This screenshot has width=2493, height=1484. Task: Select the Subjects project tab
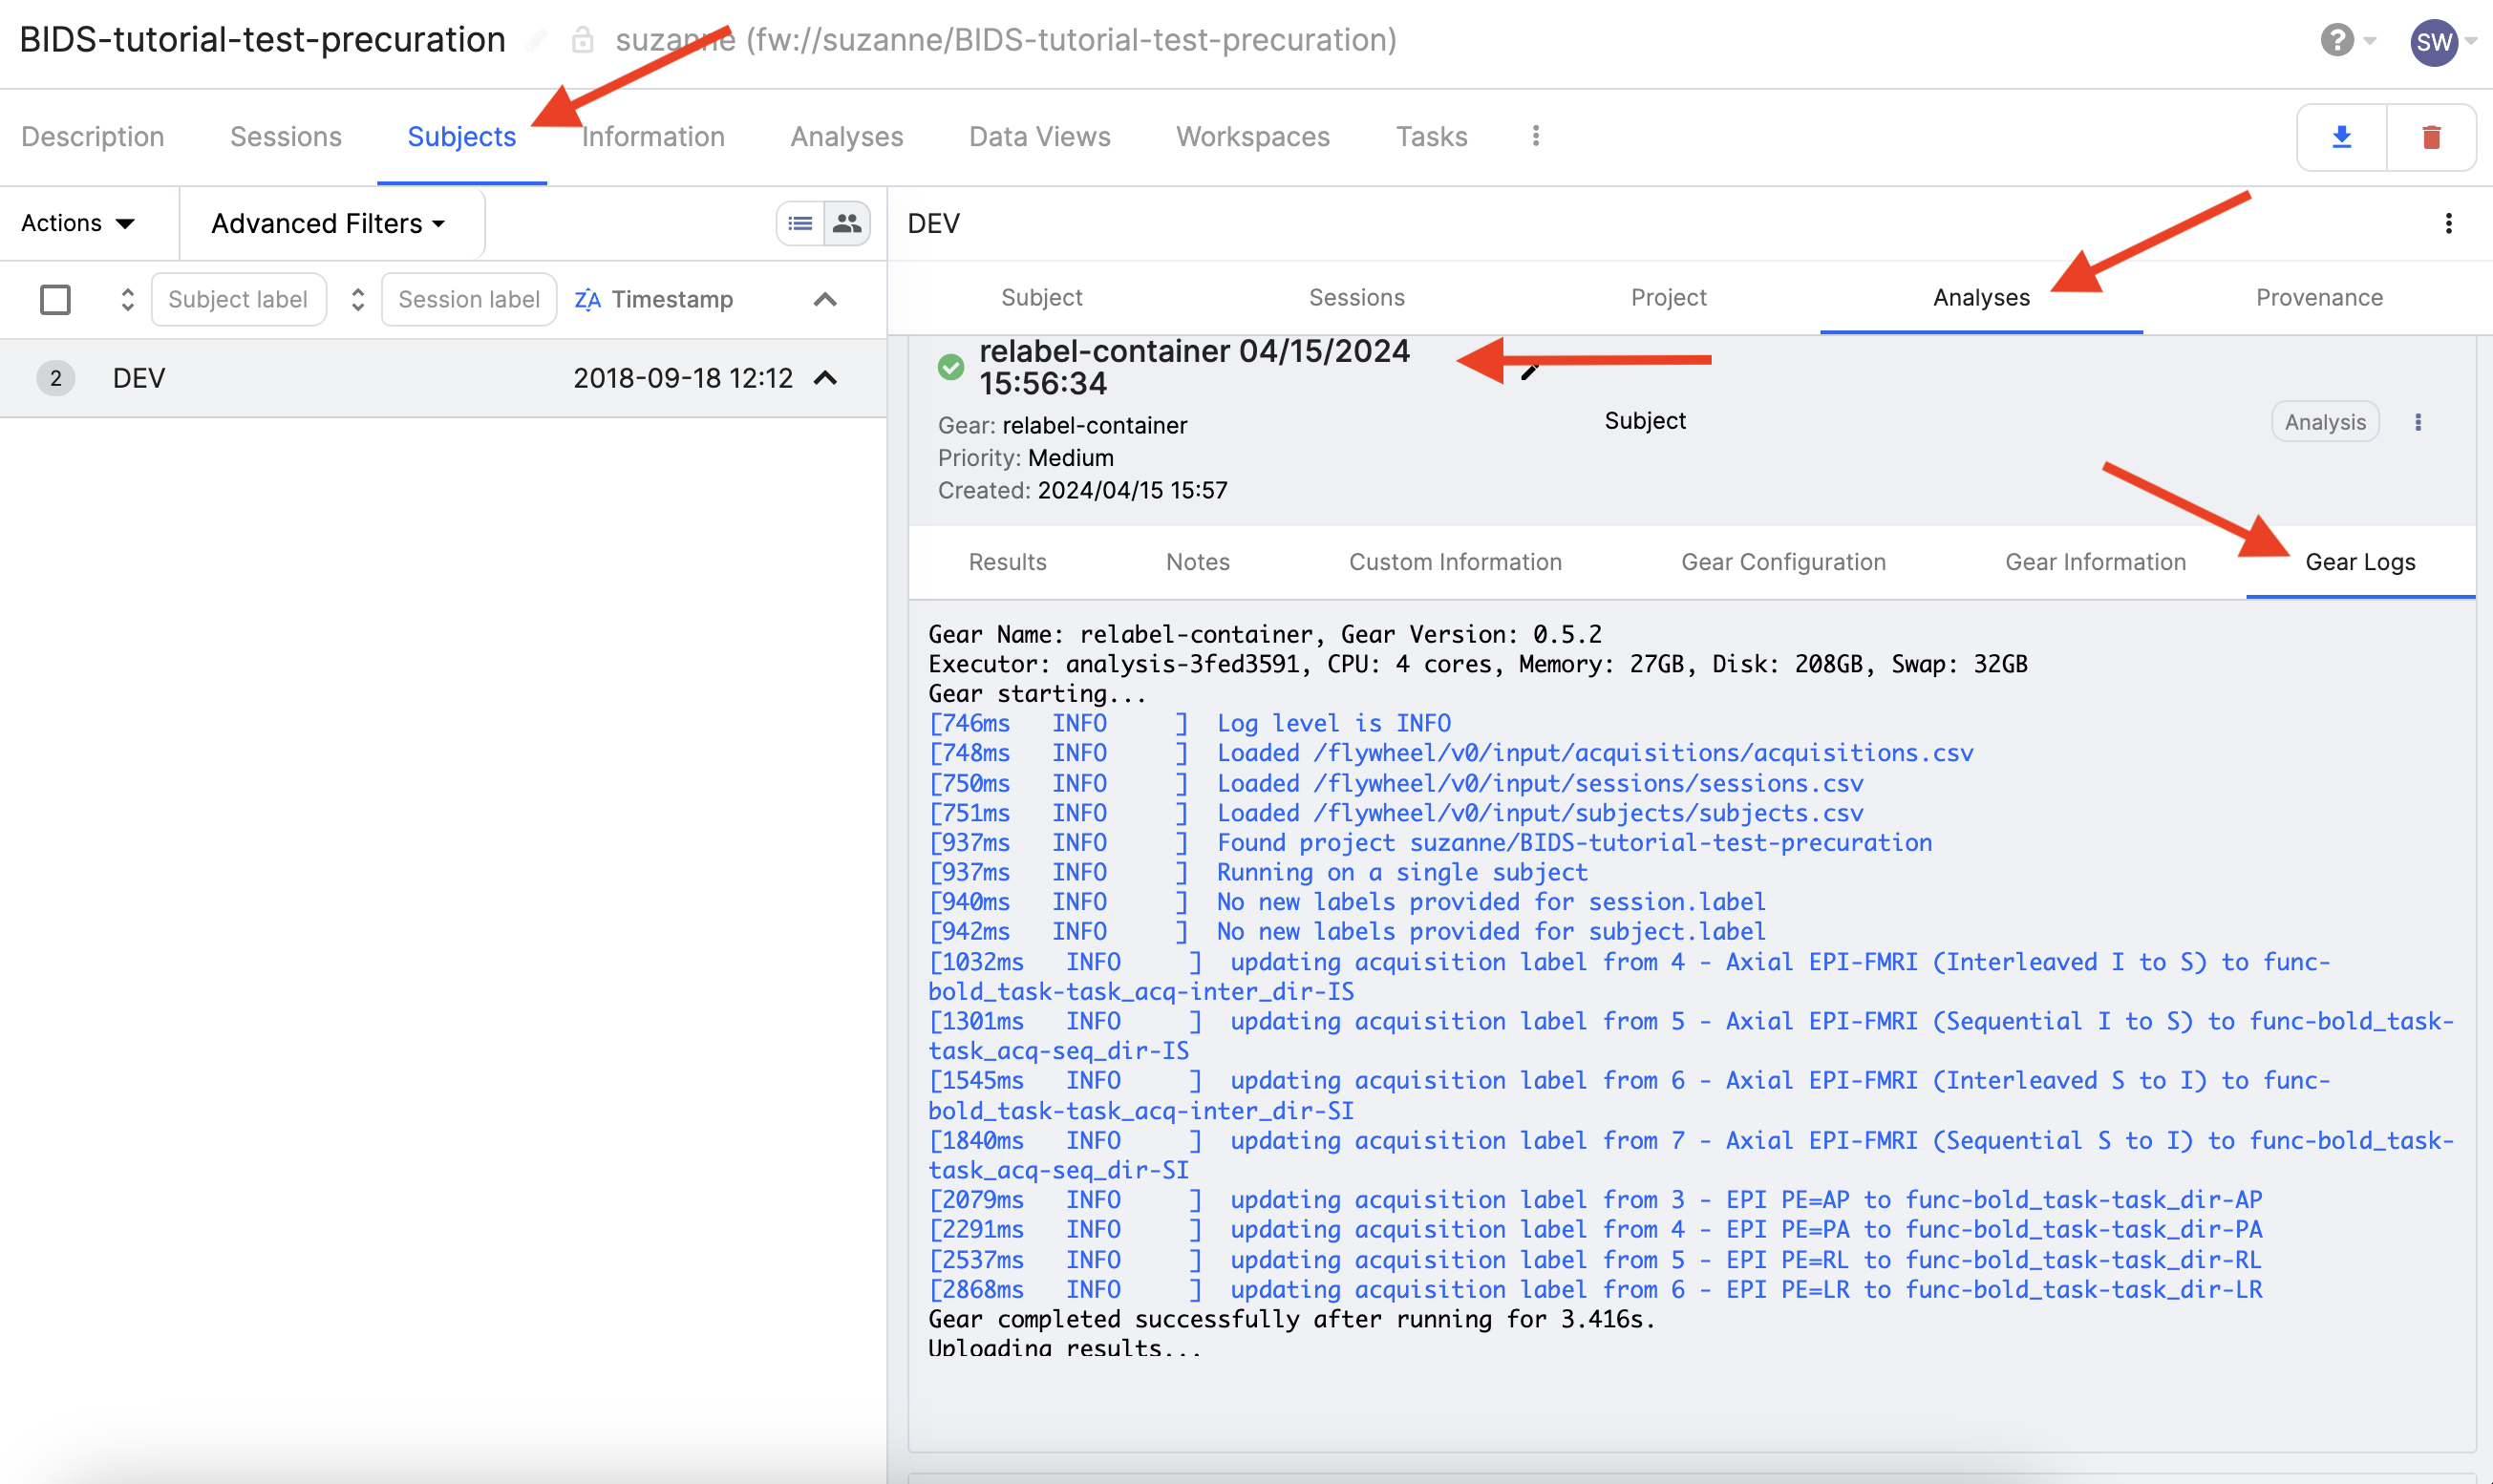pyautogui.click(x=462, y=136)
